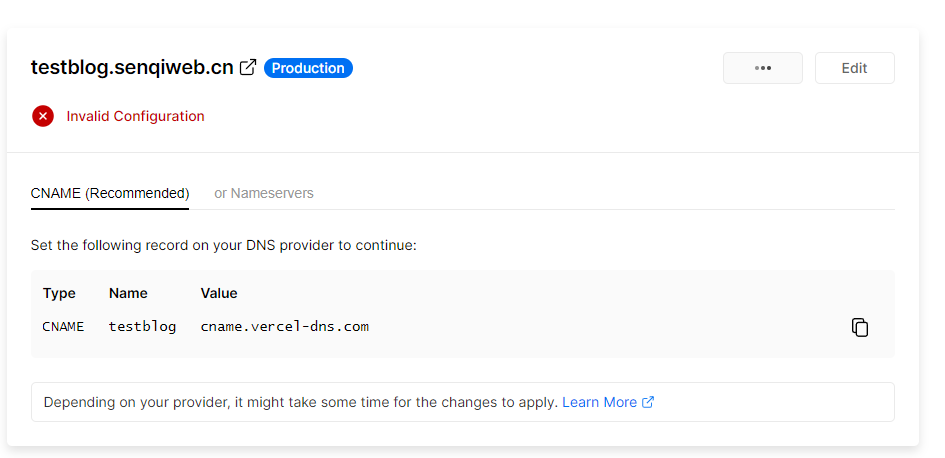Screen dimensions: 945x458
Task: Select the CNAME (Recommended) tab
Action: (x=110, y=193)
